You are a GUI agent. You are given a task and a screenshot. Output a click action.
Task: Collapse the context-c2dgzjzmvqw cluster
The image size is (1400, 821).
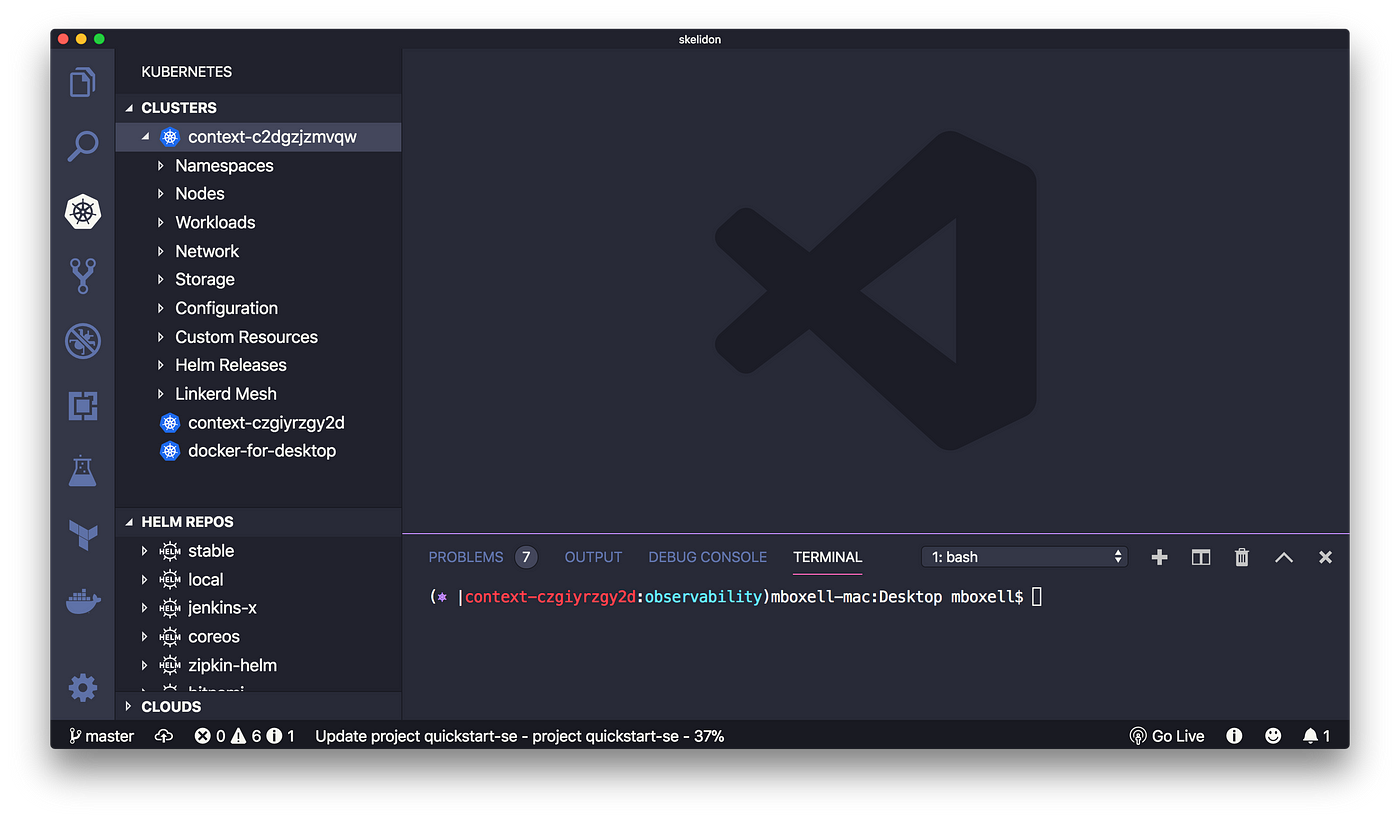[146, 137]
